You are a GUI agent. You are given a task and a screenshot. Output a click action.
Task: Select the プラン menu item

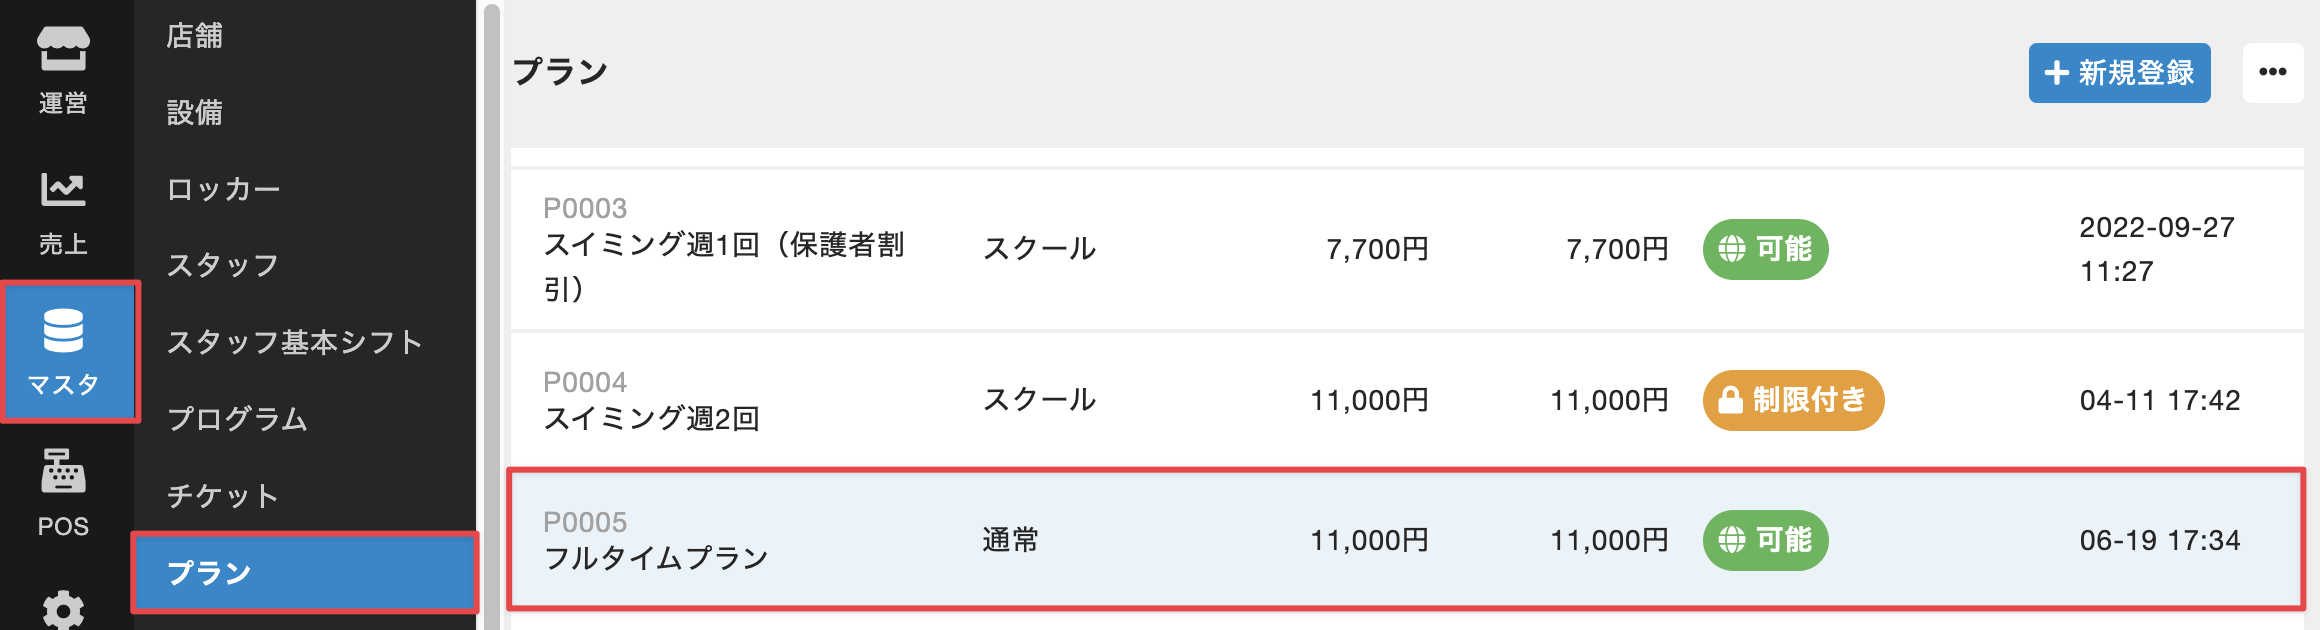tap(209, 572)
